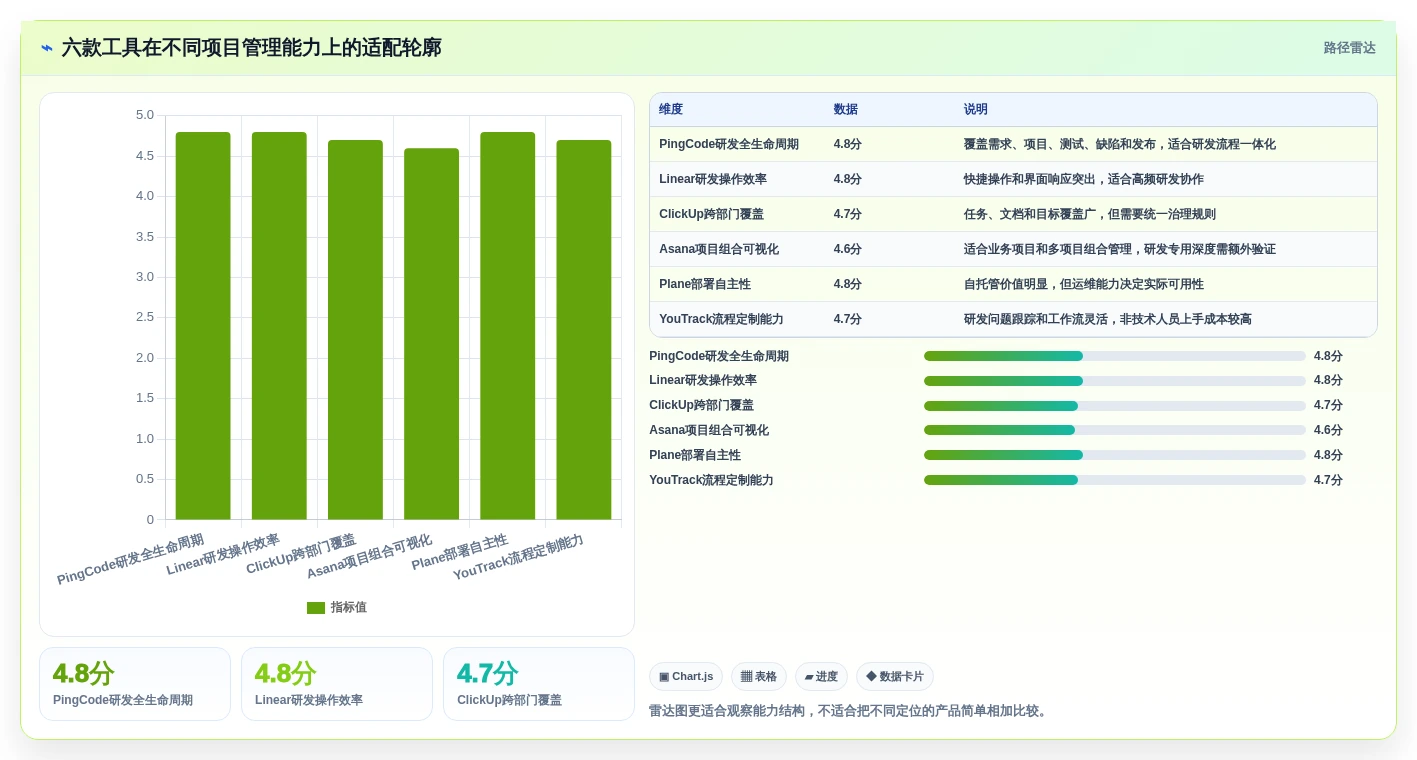
Task: Click the Asana bar in the chart
Action: tap(431, 334)
